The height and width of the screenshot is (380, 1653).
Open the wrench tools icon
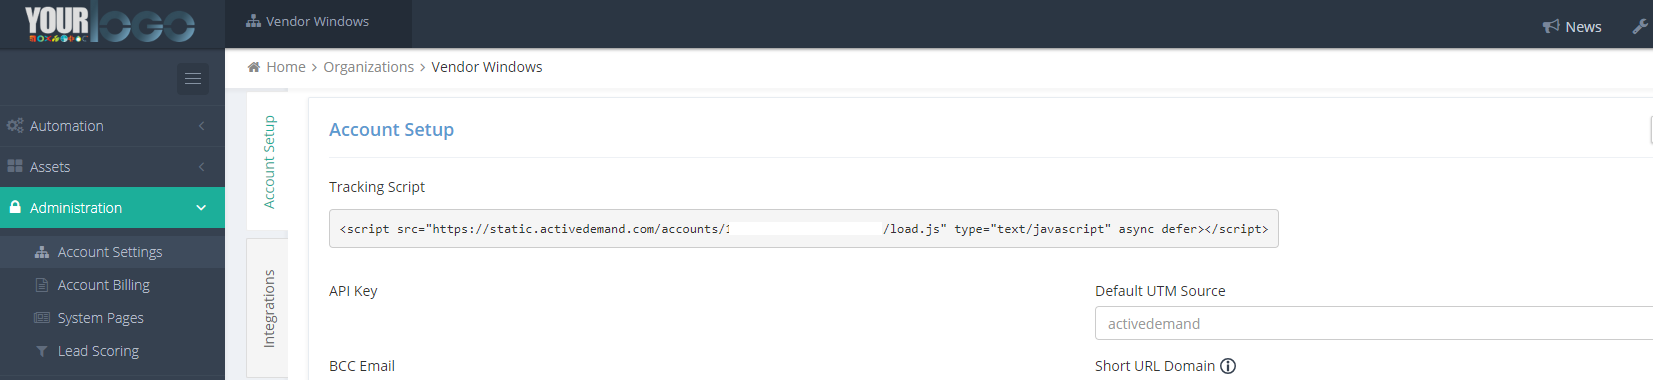pyautogui.click(x=1640, y=27)
